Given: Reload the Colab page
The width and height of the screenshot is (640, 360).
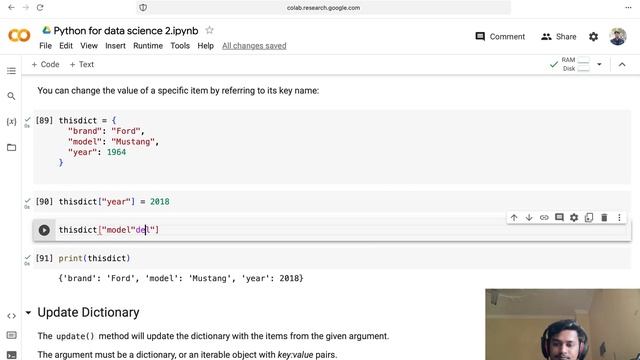Looking at the screenshot, I should tap(40, 7).
